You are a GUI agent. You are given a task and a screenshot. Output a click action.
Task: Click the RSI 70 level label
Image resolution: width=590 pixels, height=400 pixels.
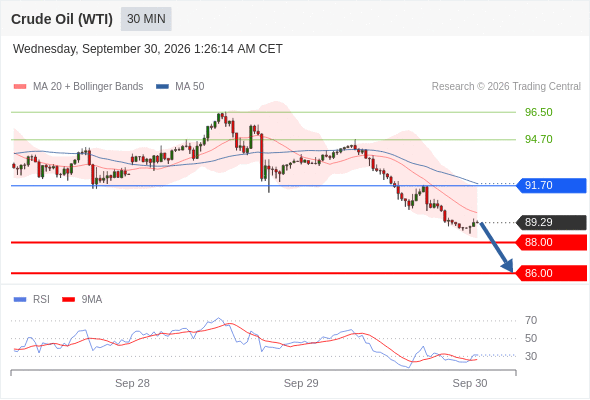[531, 321]
